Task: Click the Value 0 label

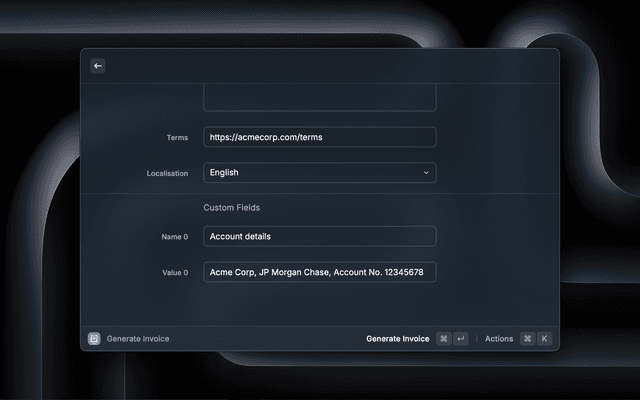Action: point(174,273)
